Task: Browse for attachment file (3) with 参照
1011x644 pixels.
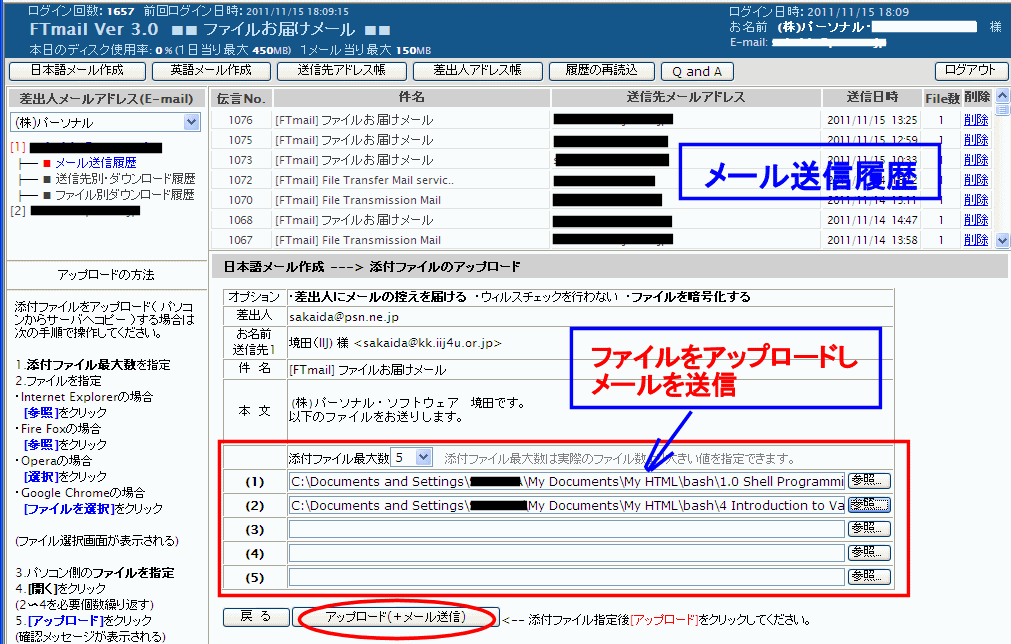Action: click(x=868, y=528)
